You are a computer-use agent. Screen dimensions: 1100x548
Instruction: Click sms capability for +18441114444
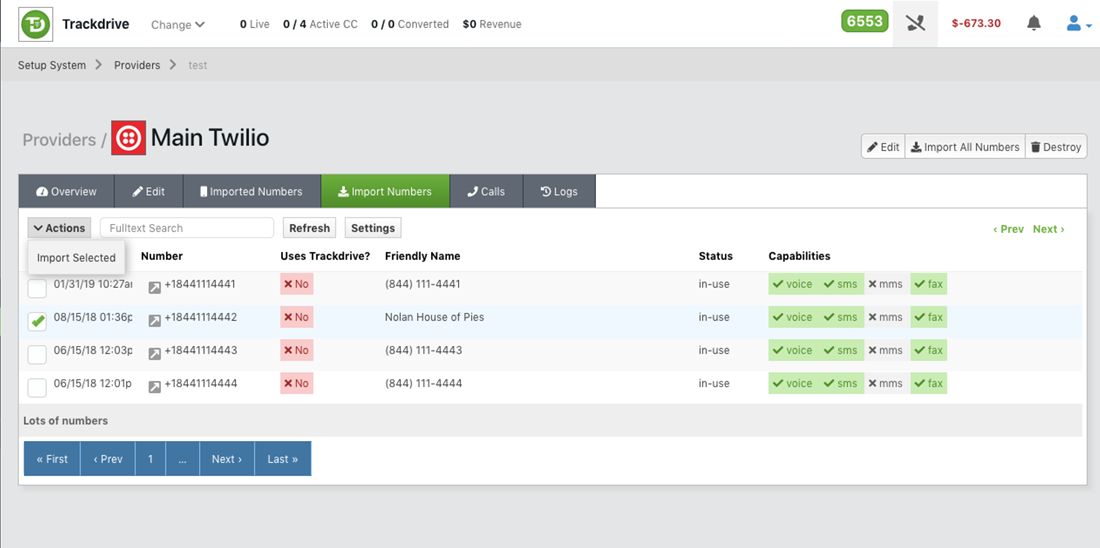[x=840, y=383]
